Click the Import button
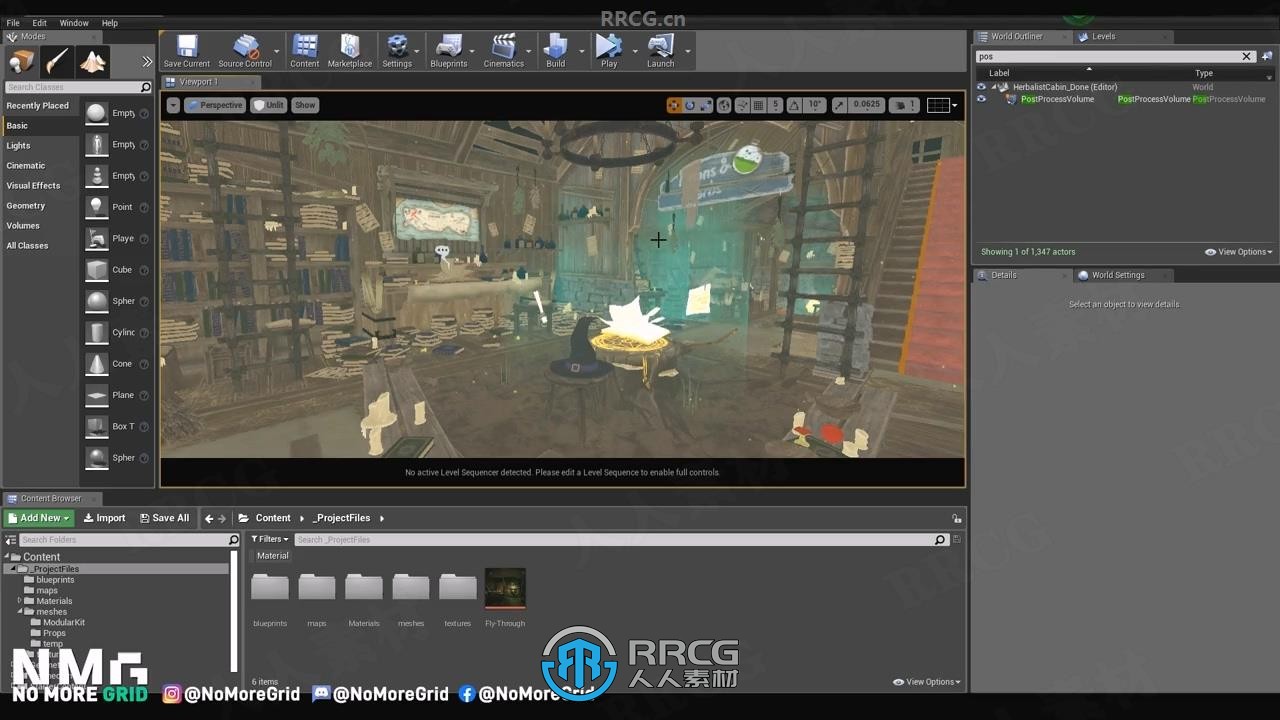This screenshot has height=720, width=1280. coord(104,518)
